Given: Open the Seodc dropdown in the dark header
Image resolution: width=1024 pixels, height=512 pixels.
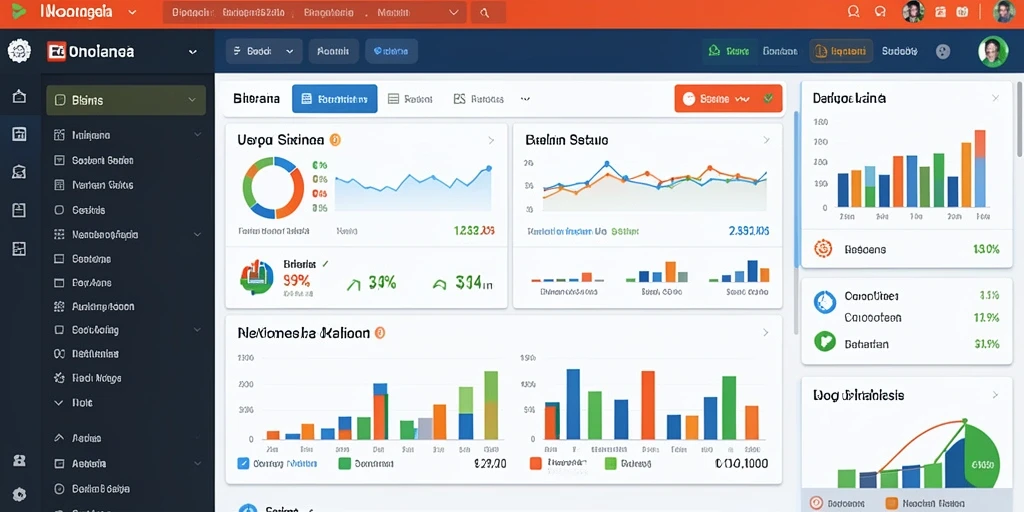Looking at the screenshot, I should pyautogui.click(x=264, y=51).
